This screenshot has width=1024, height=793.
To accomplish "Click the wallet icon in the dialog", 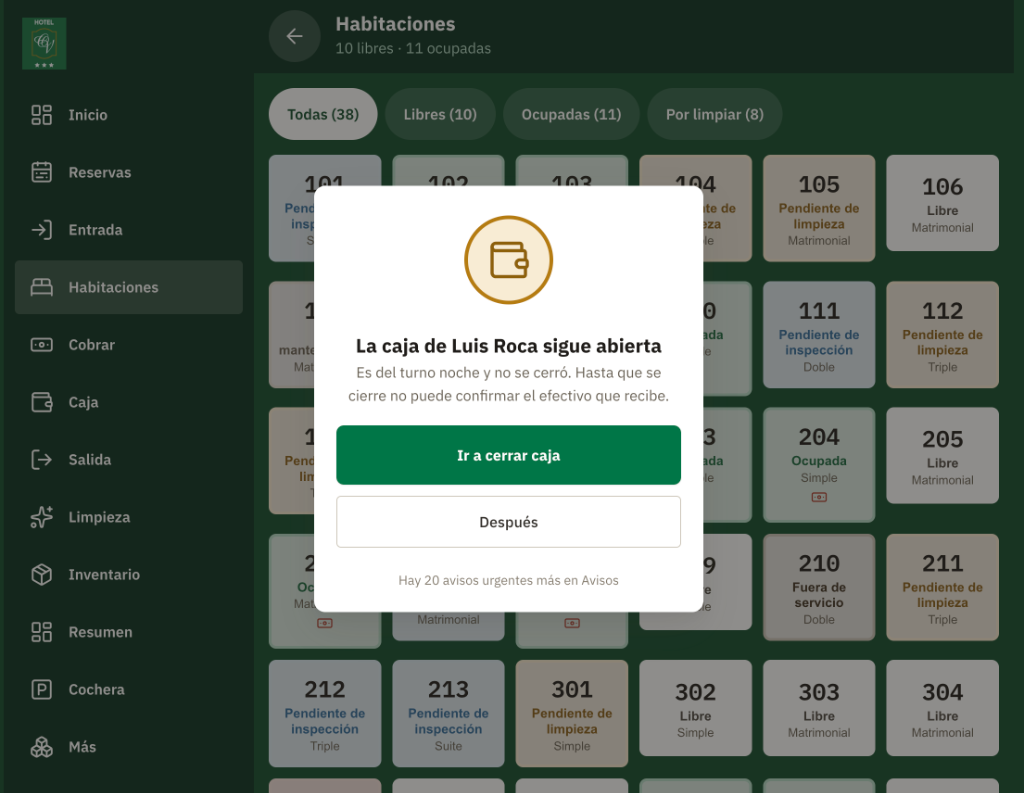I will [509, 260].
